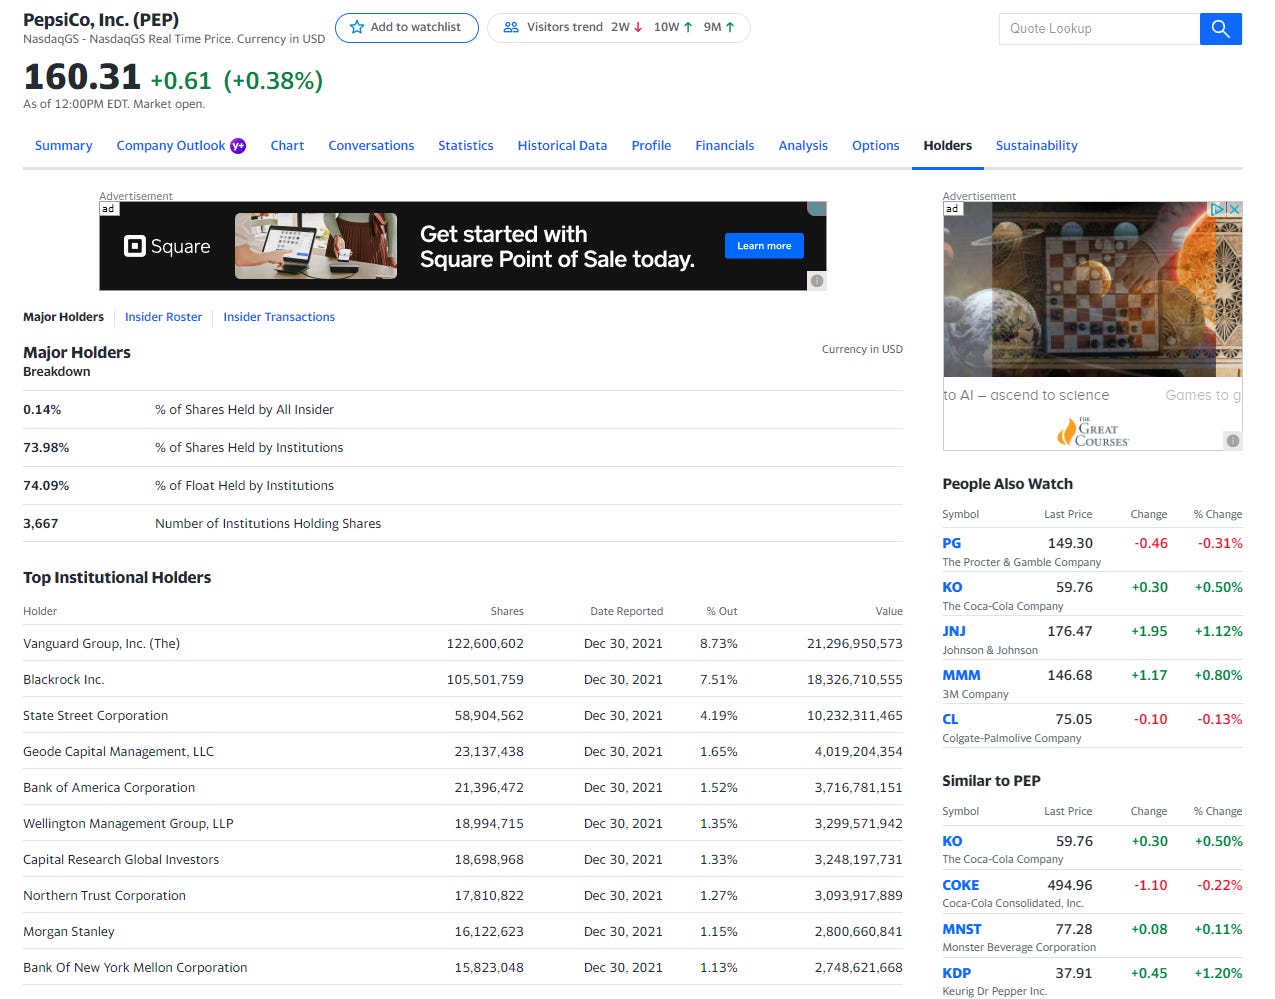1275x999 pixels.
Task: Click the blue search magnifier button
Action: 1220,29
